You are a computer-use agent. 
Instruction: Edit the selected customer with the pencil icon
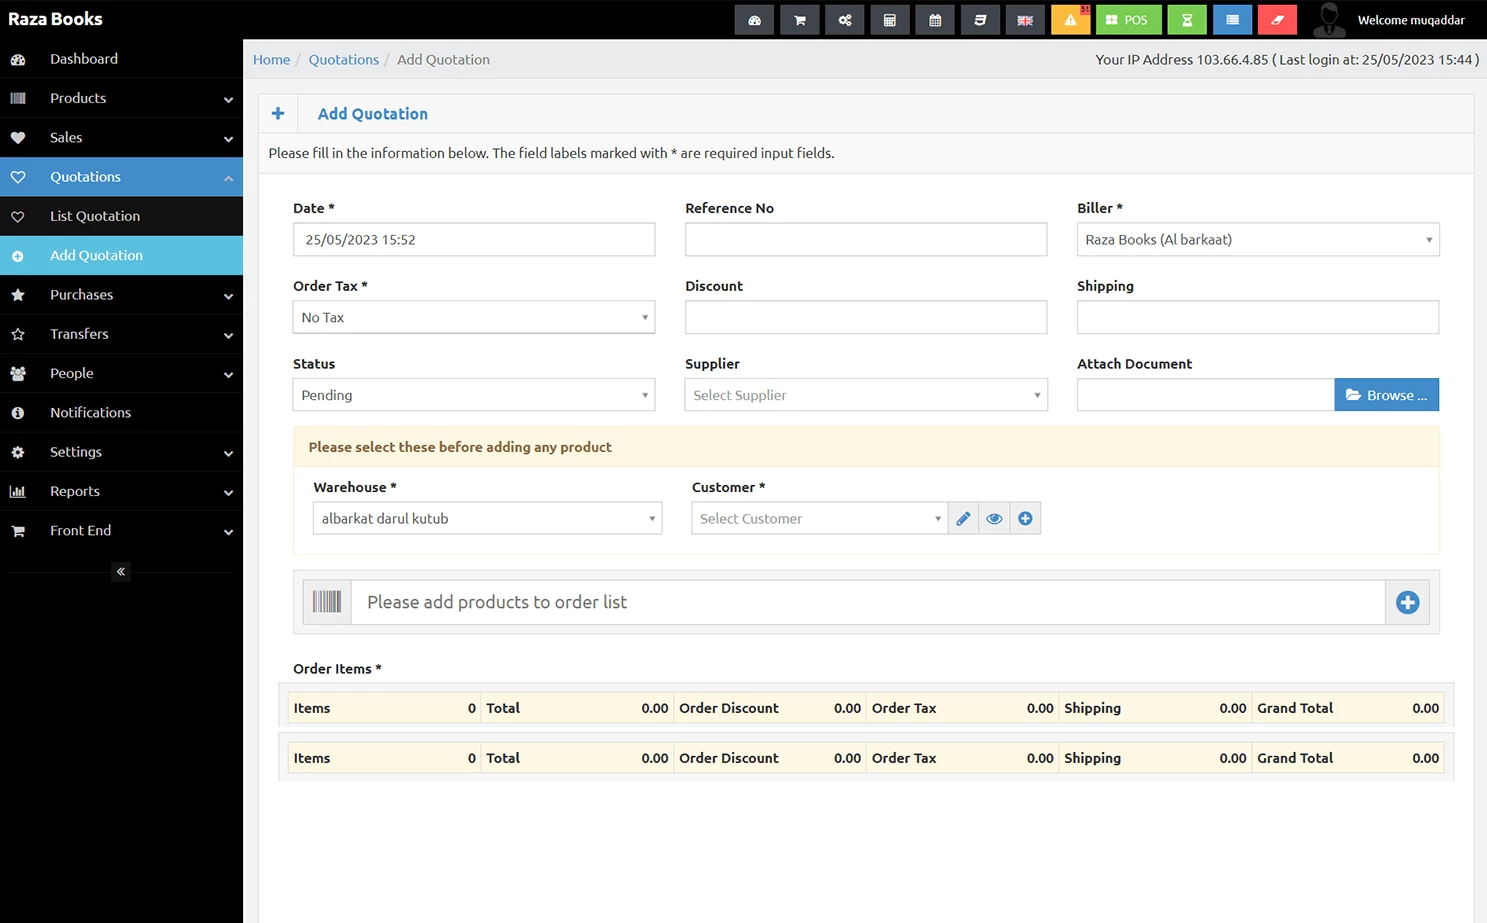tap(963, 518)
